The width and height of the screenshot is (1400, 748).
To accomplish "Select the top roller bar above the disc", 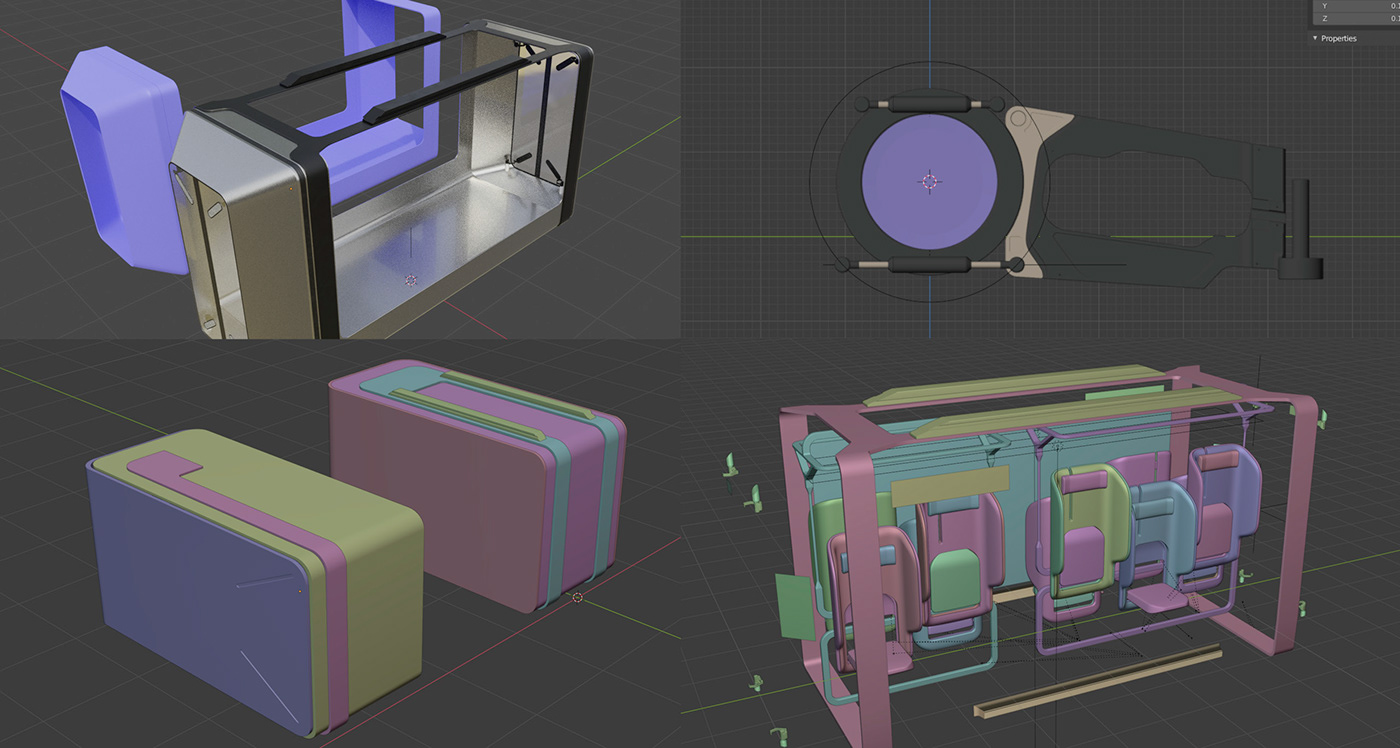I will click(x=930, y=103).
